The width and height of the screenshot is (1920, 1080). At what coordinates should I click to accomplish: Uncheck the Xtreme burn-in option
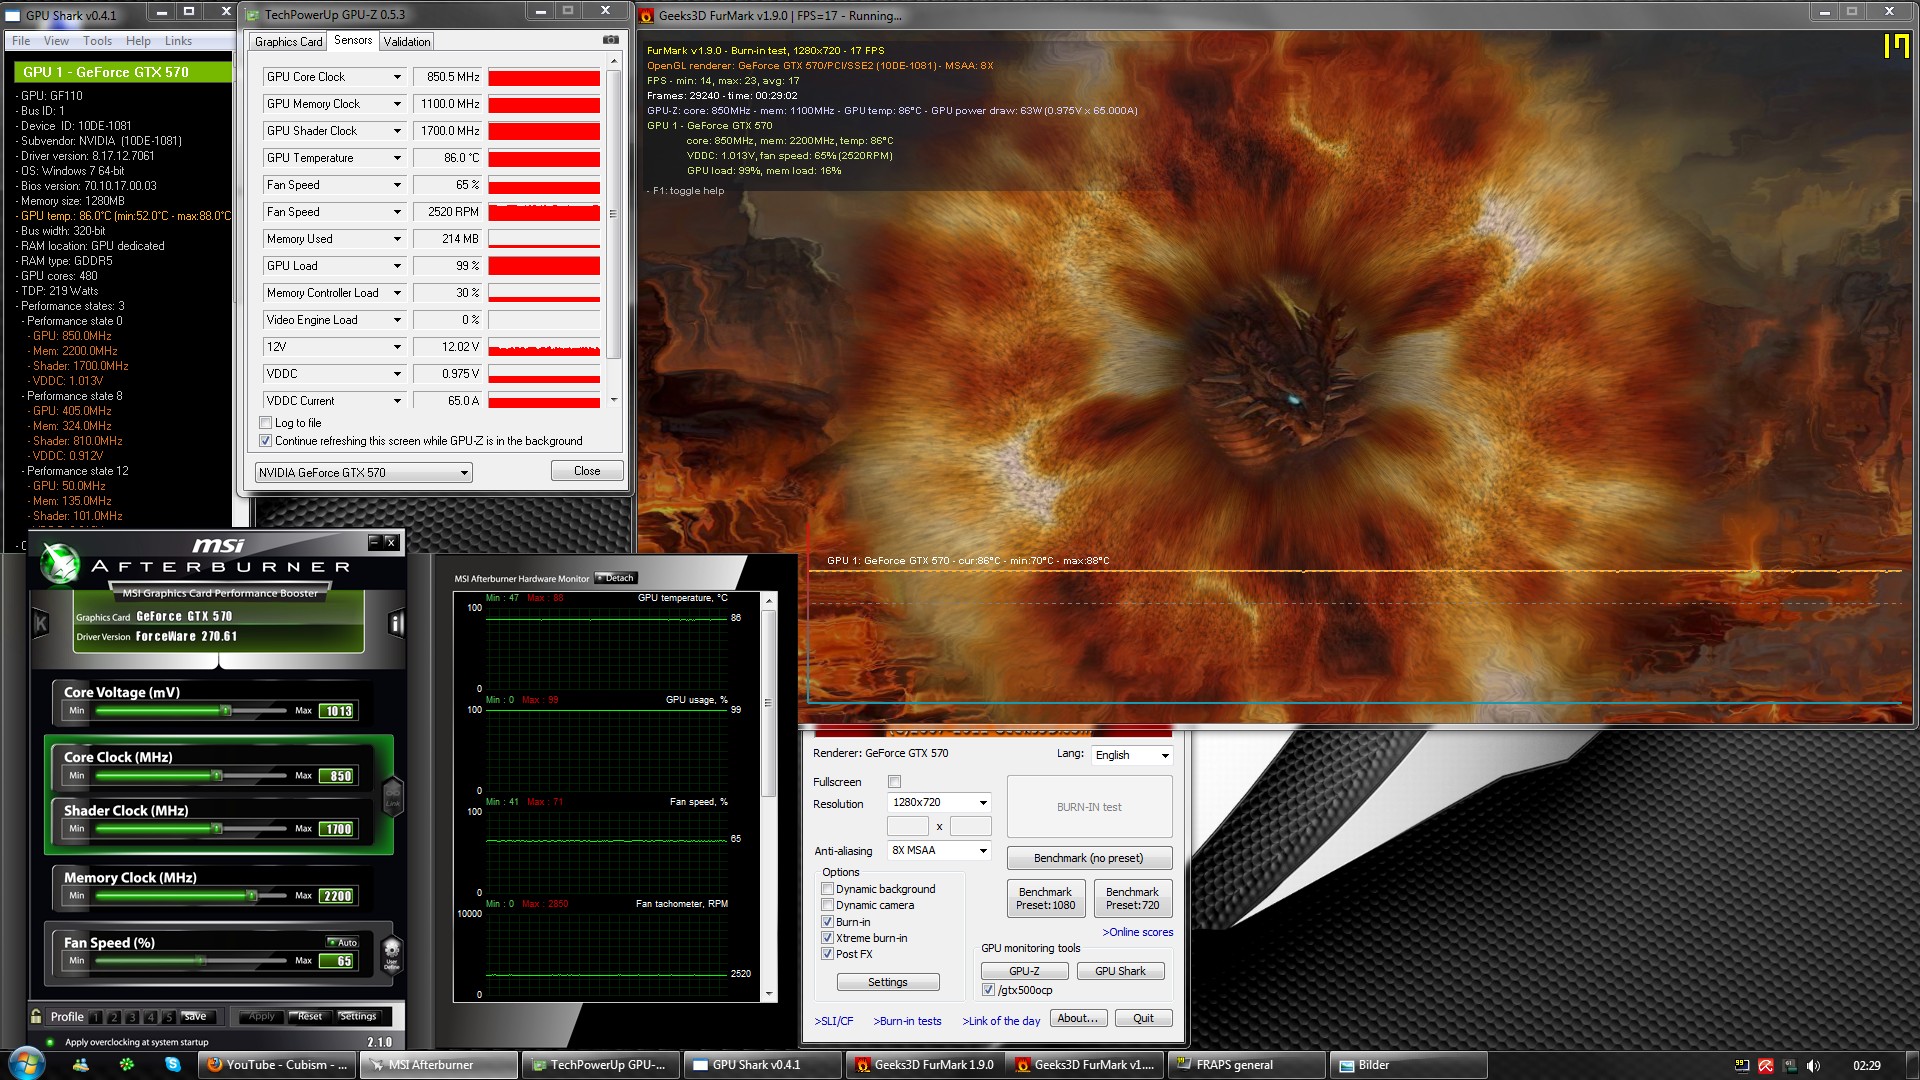pos(828,938)
